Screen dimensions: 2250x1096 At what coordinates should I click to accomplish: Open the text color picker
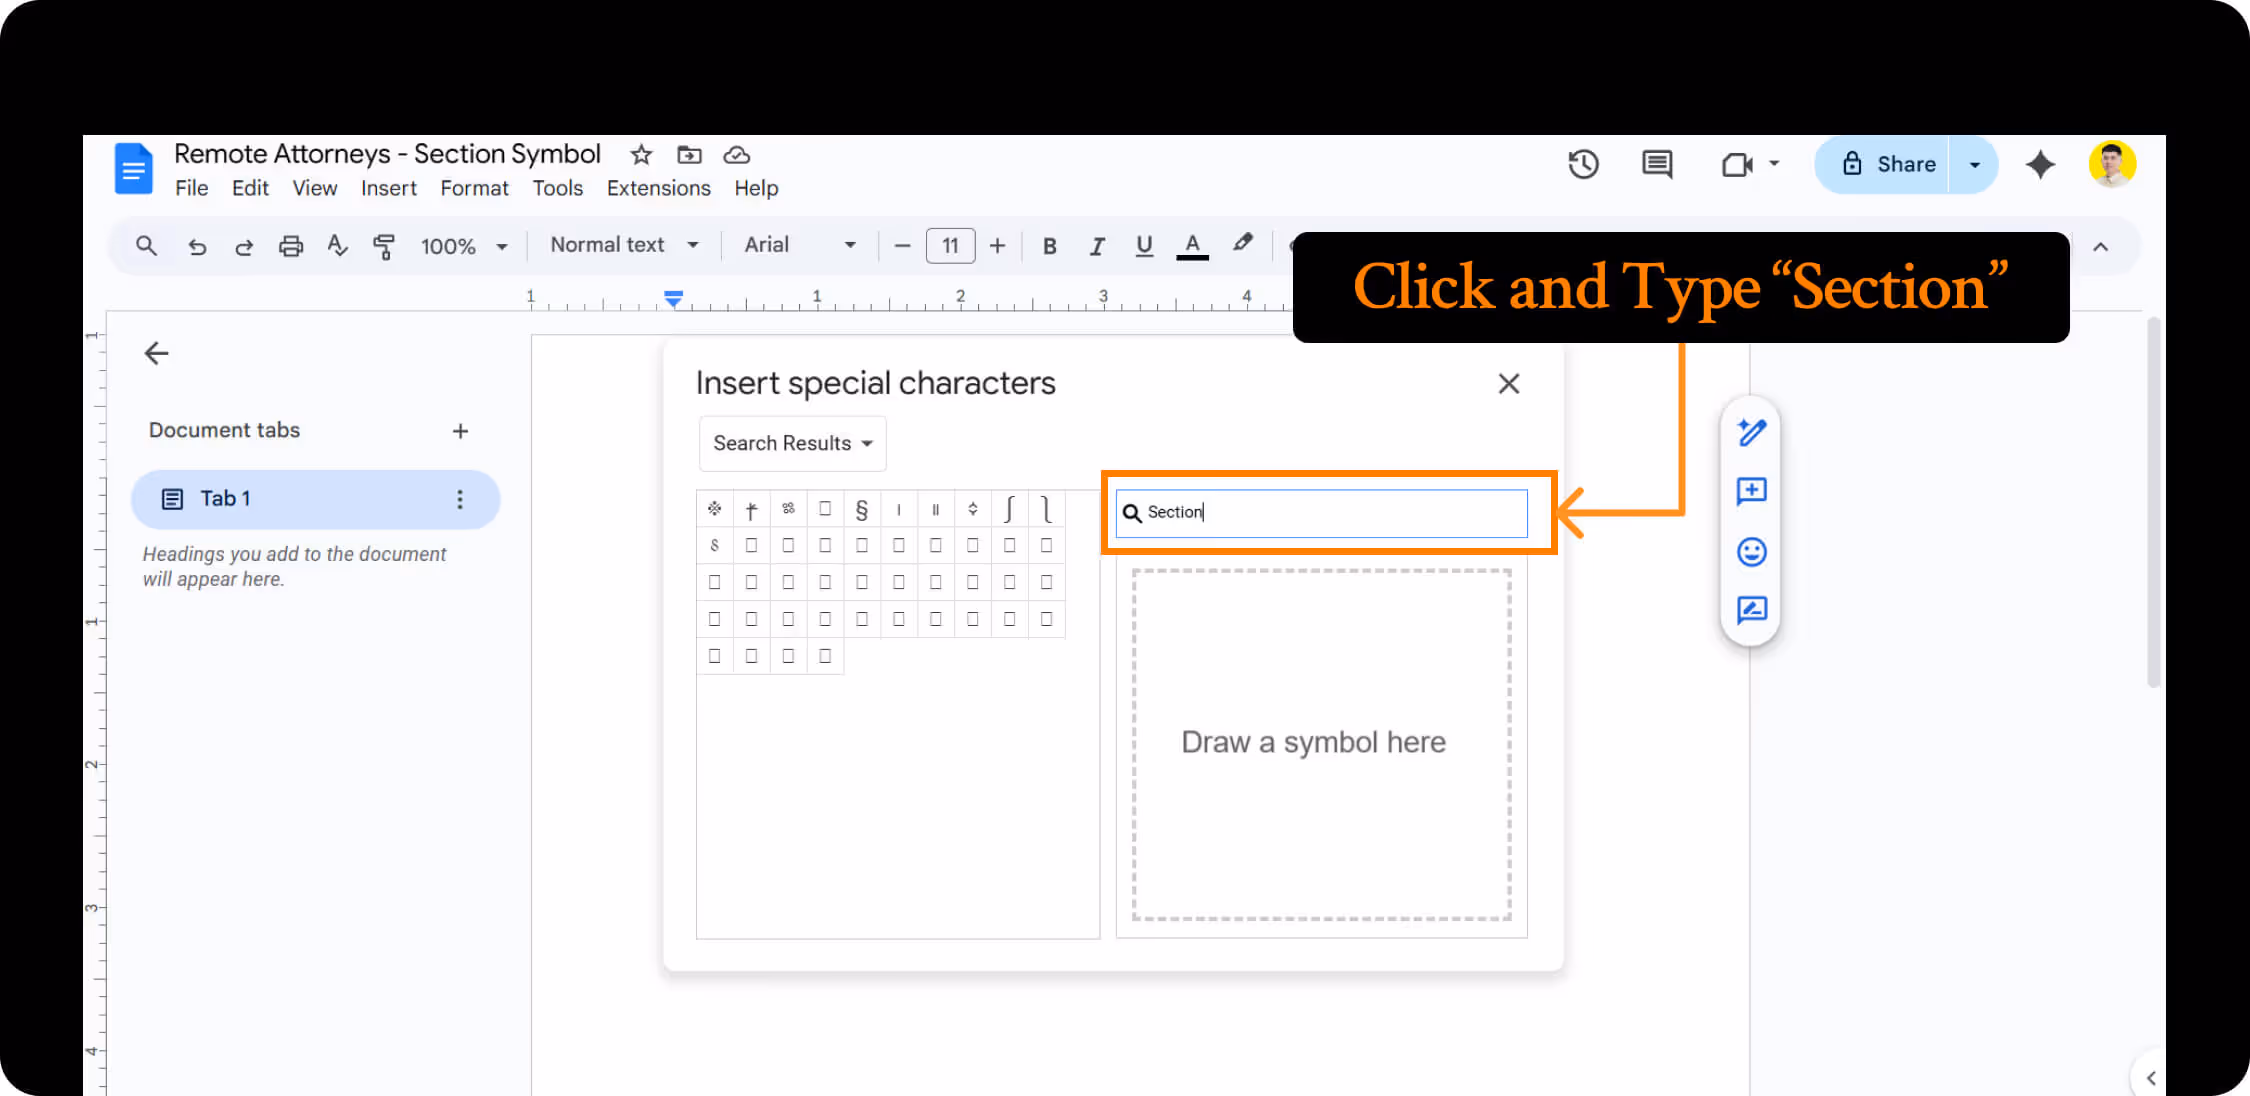point(1192,246)
